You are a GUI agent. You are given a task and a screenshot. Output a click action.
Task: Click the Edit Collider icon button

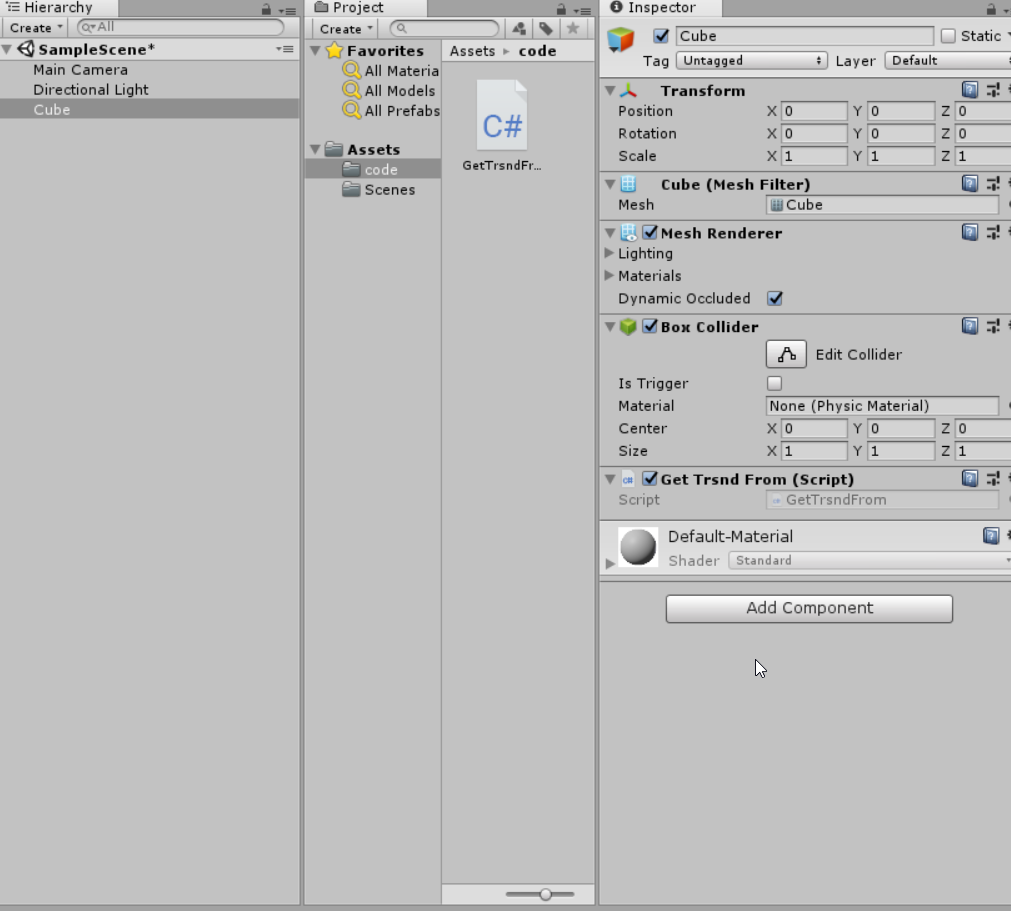pyautogui.click(x=786, y=354)
